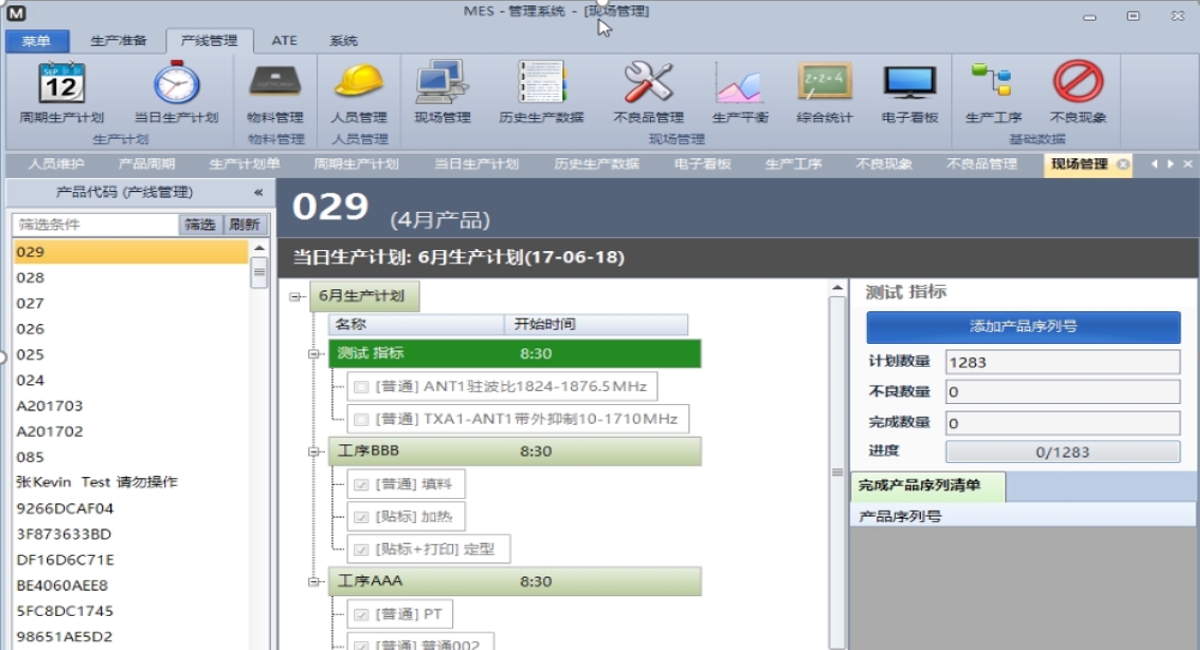
Task: Toggle the [贴标] 加热 checkbox
Action: (x=361, y=518)
